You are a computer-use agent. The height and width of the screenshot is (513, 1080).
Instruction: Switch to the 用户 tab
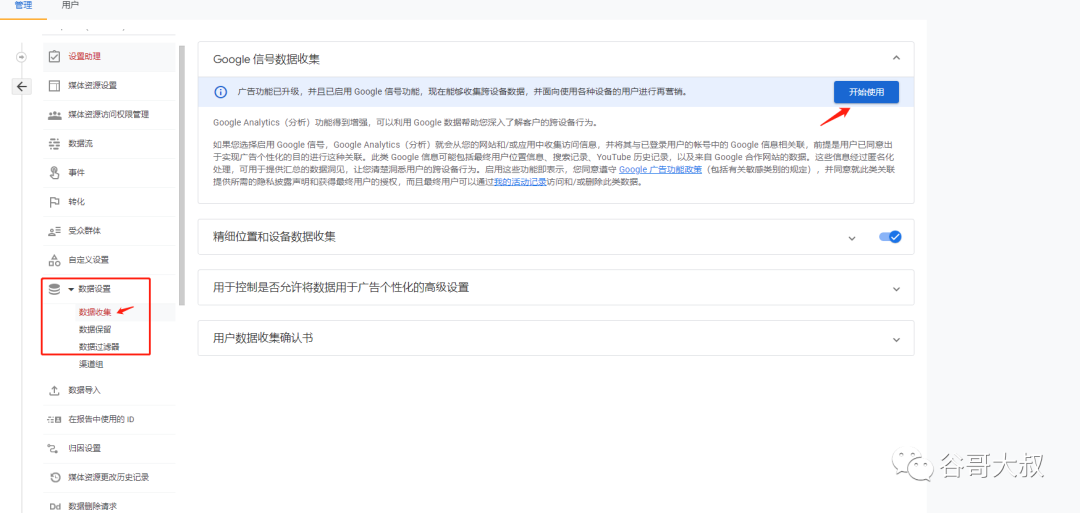point(70,6)
